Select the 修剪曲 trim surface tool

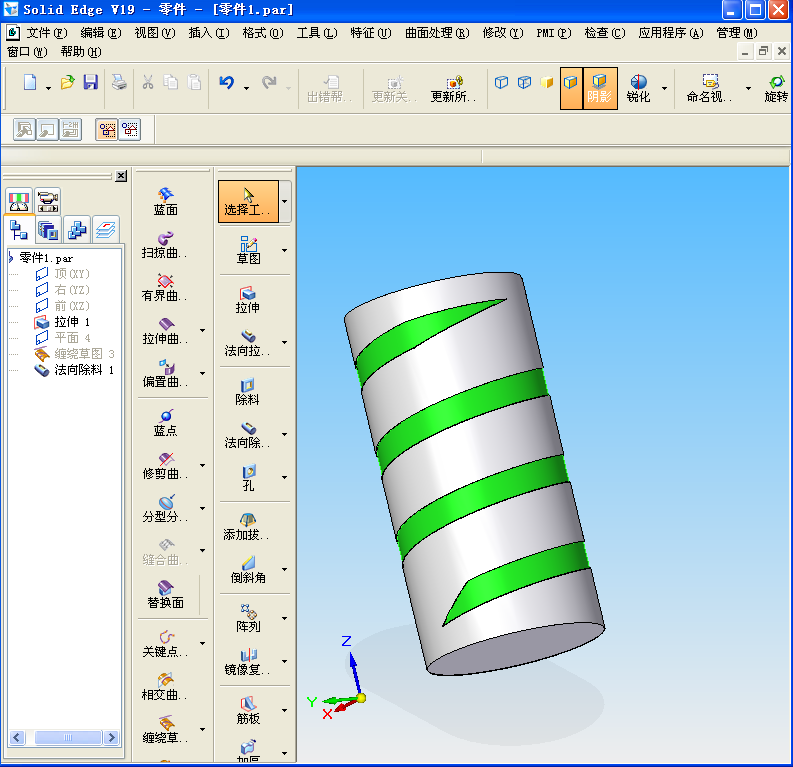(x=164, y=466)
